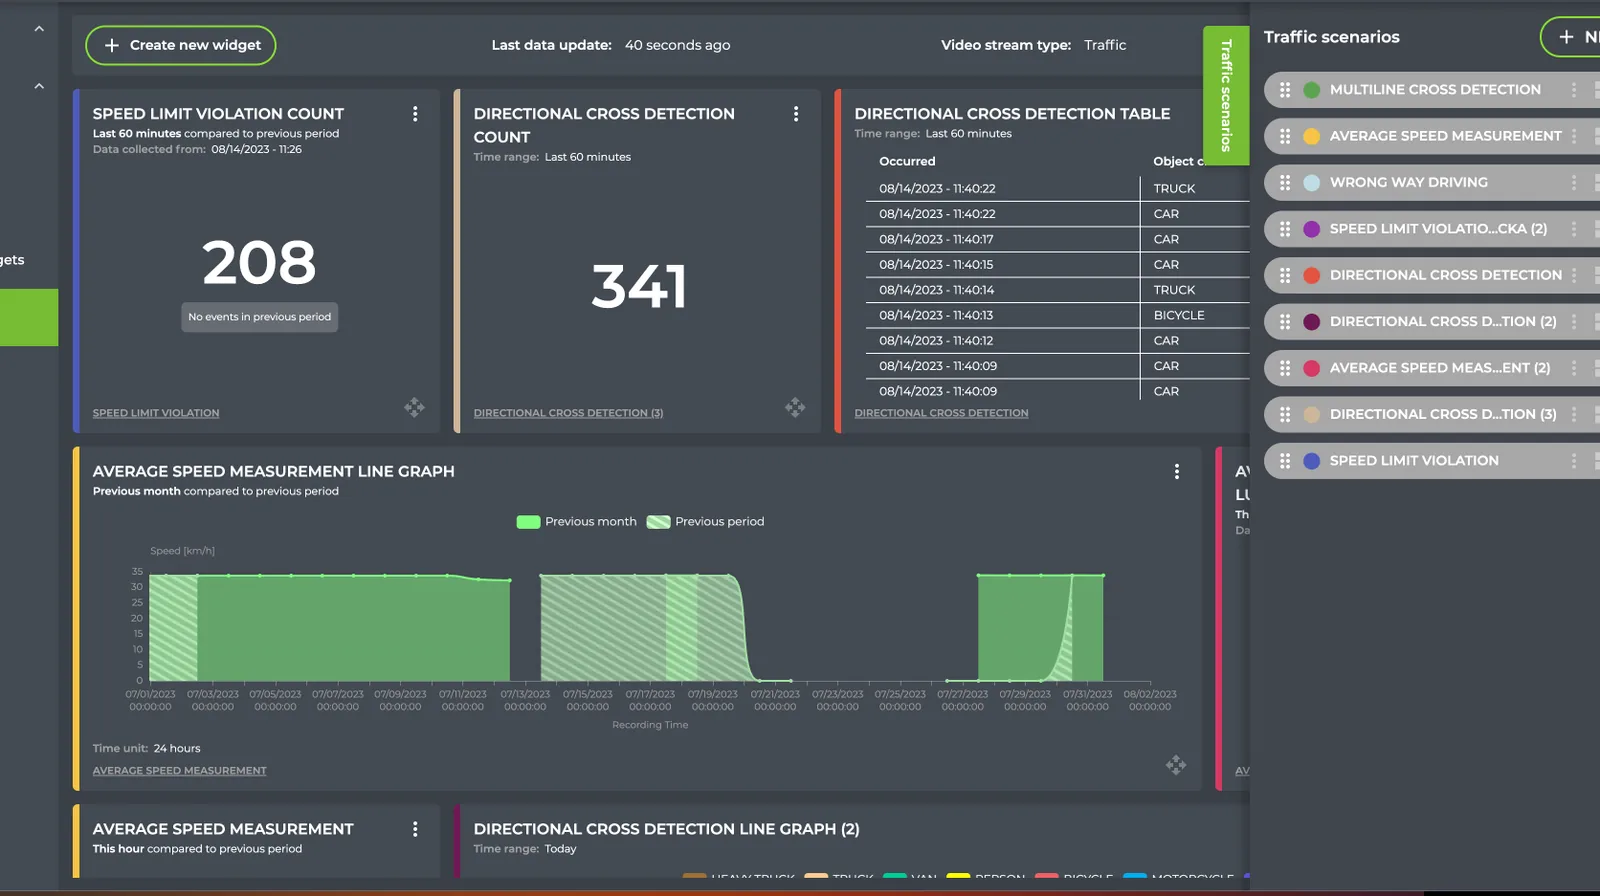Open Directional Cross Detection table footer link
The width and height of the screenshot is (1600, 896).
pos(941,413)
